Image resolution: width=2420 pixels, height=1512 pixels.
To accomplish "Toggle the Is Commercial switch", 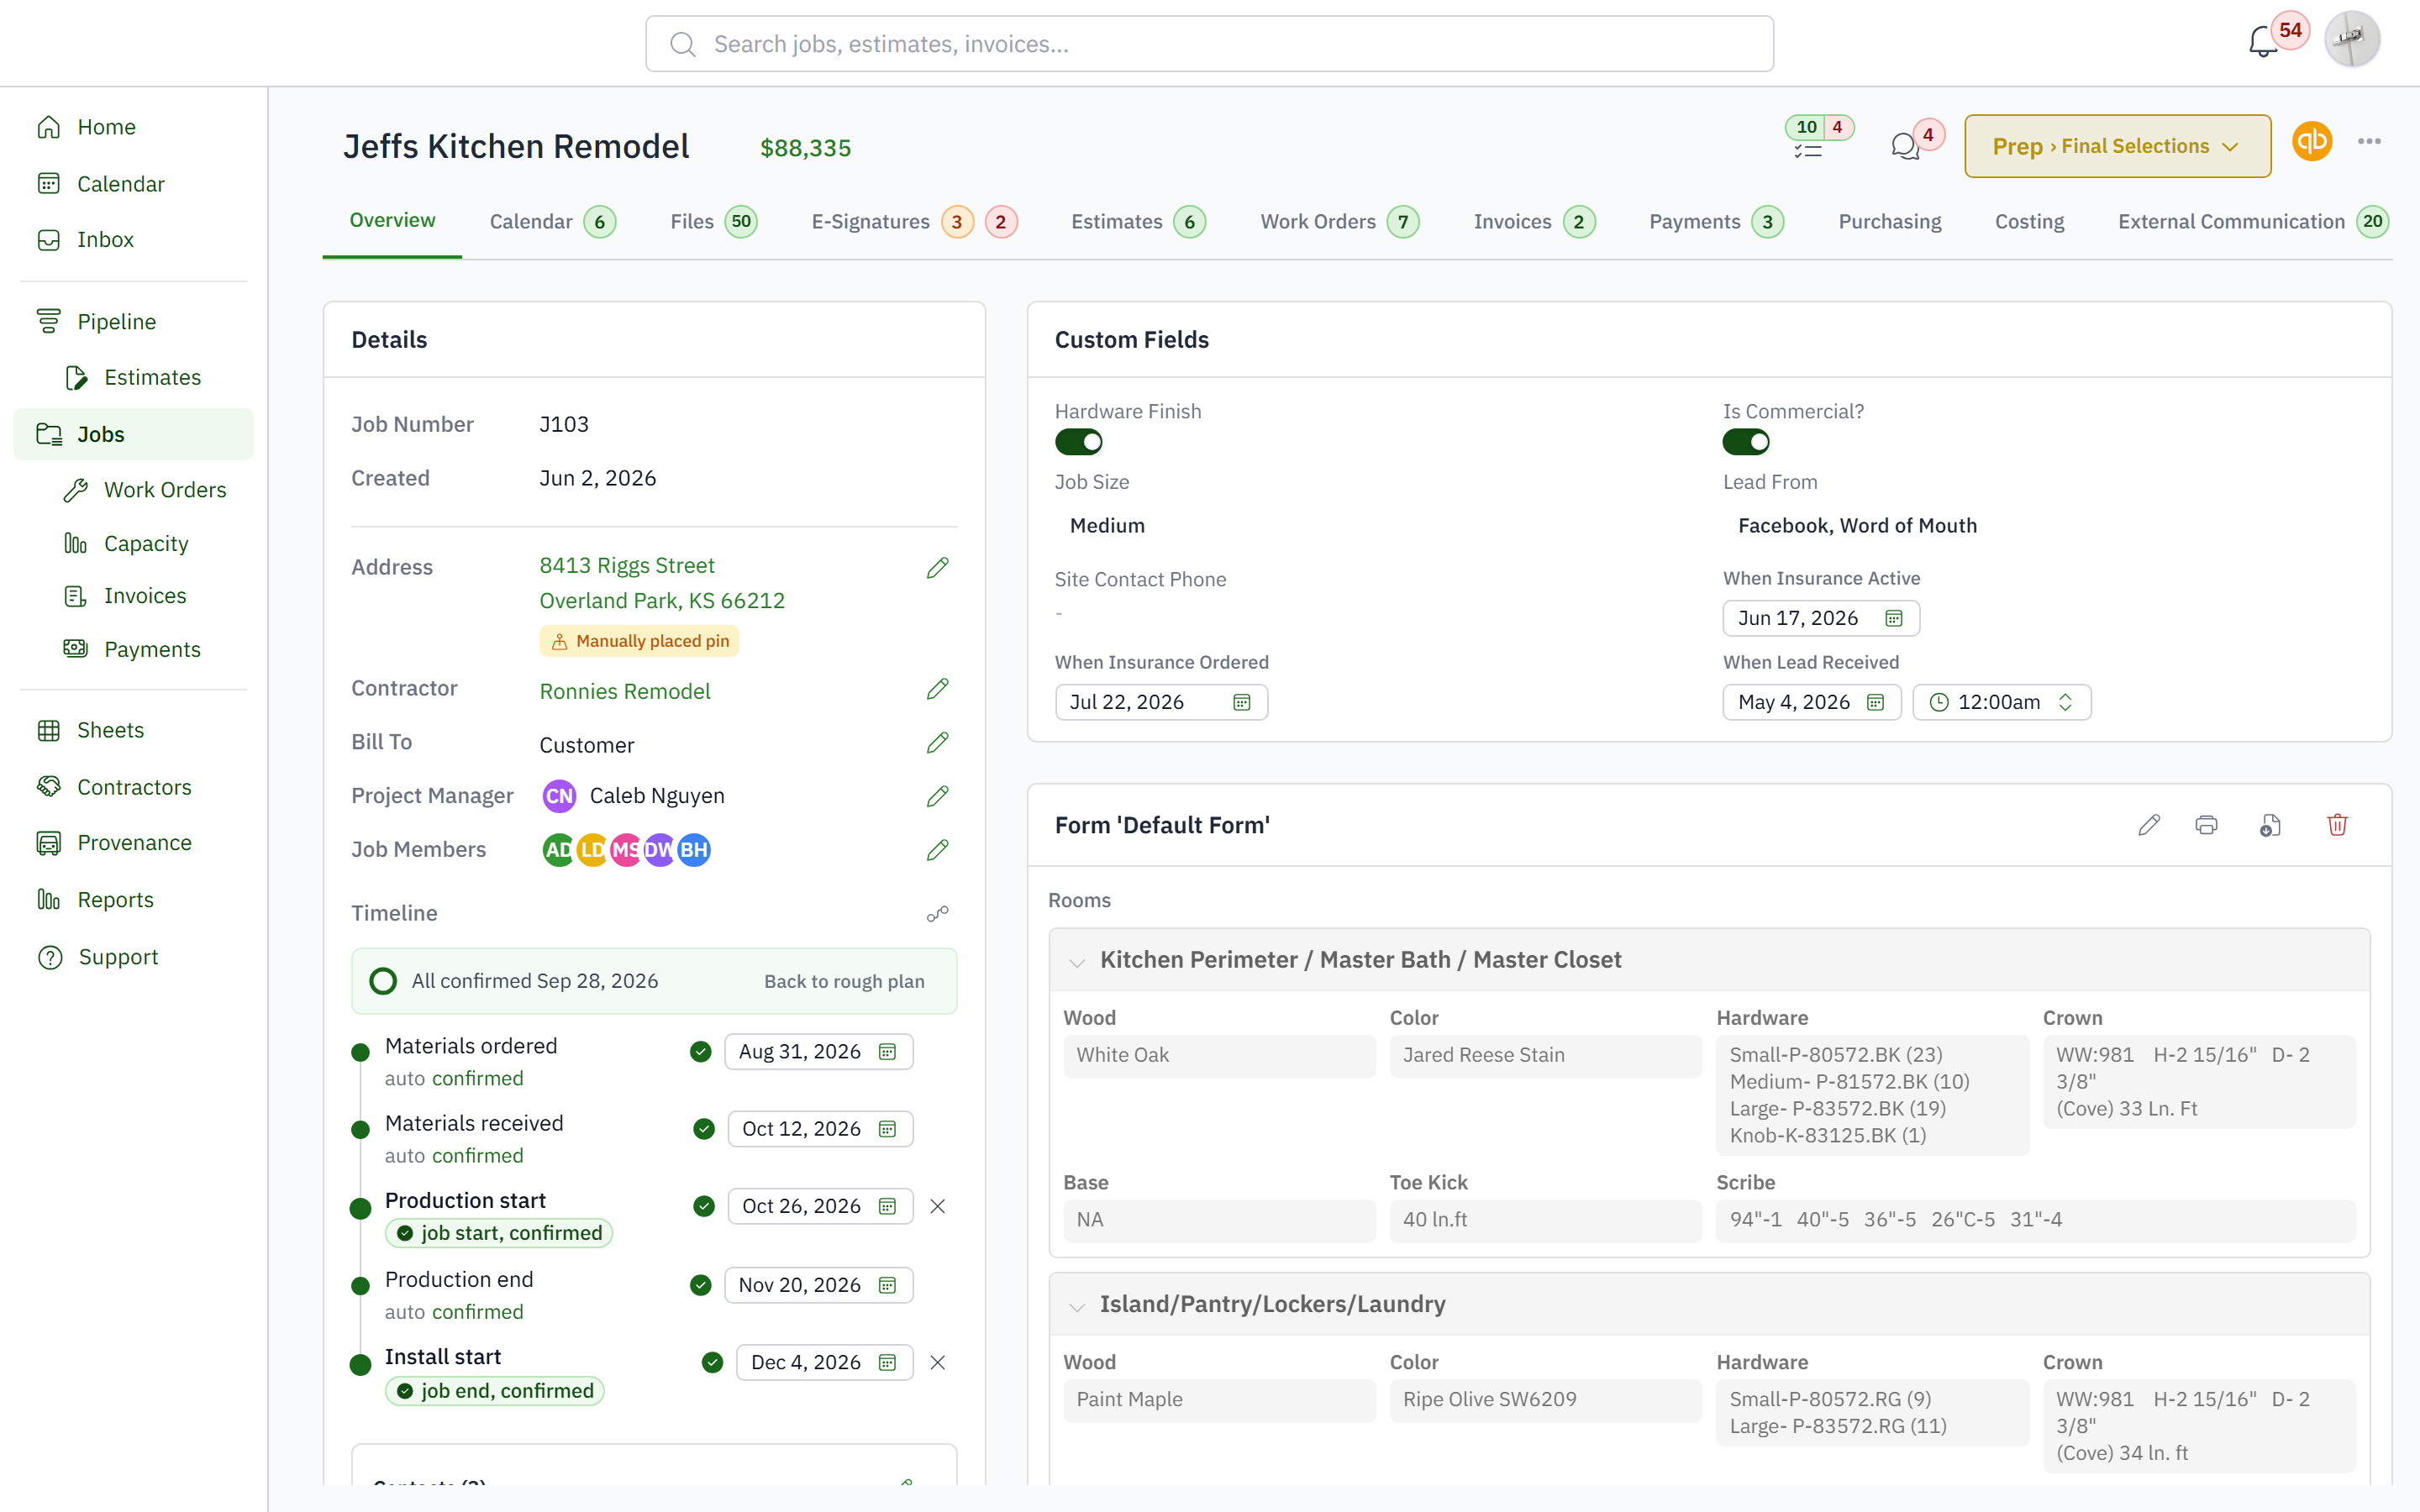I will (x=1746, y=442).
